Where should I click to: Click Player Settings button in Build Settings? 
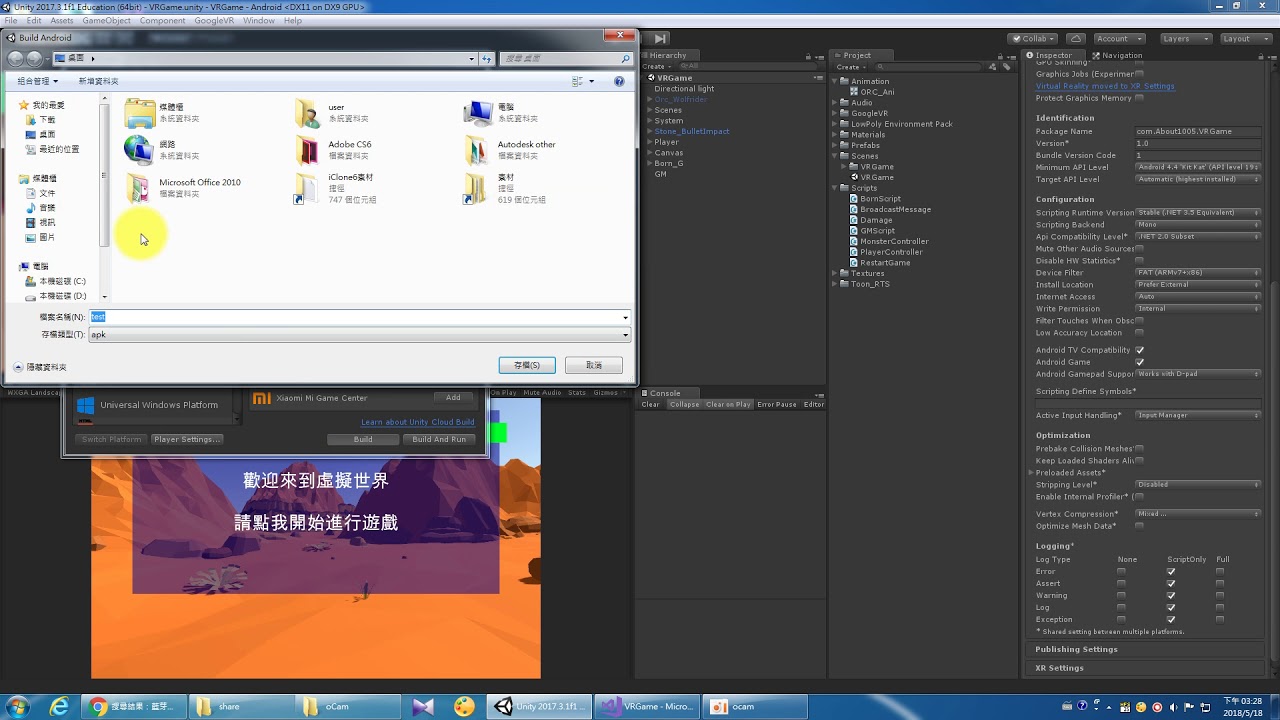click(x=186, y=439)
